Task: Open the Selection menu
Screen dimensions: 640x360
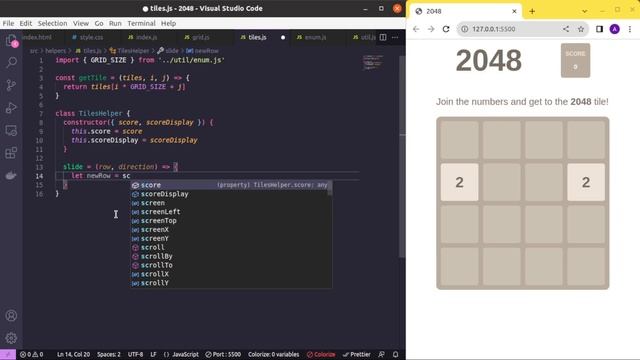Action: tap(52, 23)
